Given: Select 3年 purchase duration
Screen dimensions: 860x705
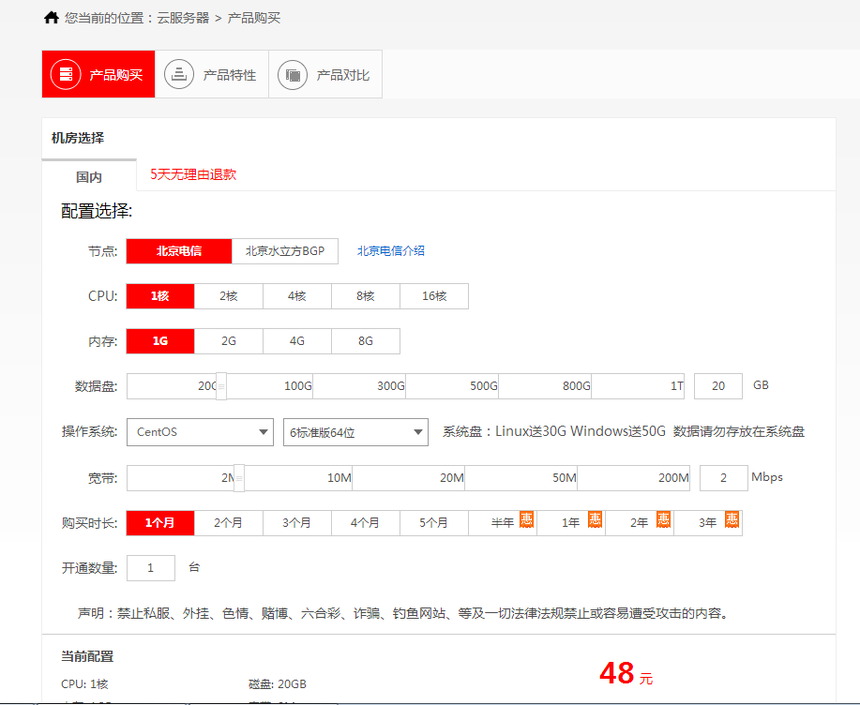Looking at the screenshot, I should 708,523.
